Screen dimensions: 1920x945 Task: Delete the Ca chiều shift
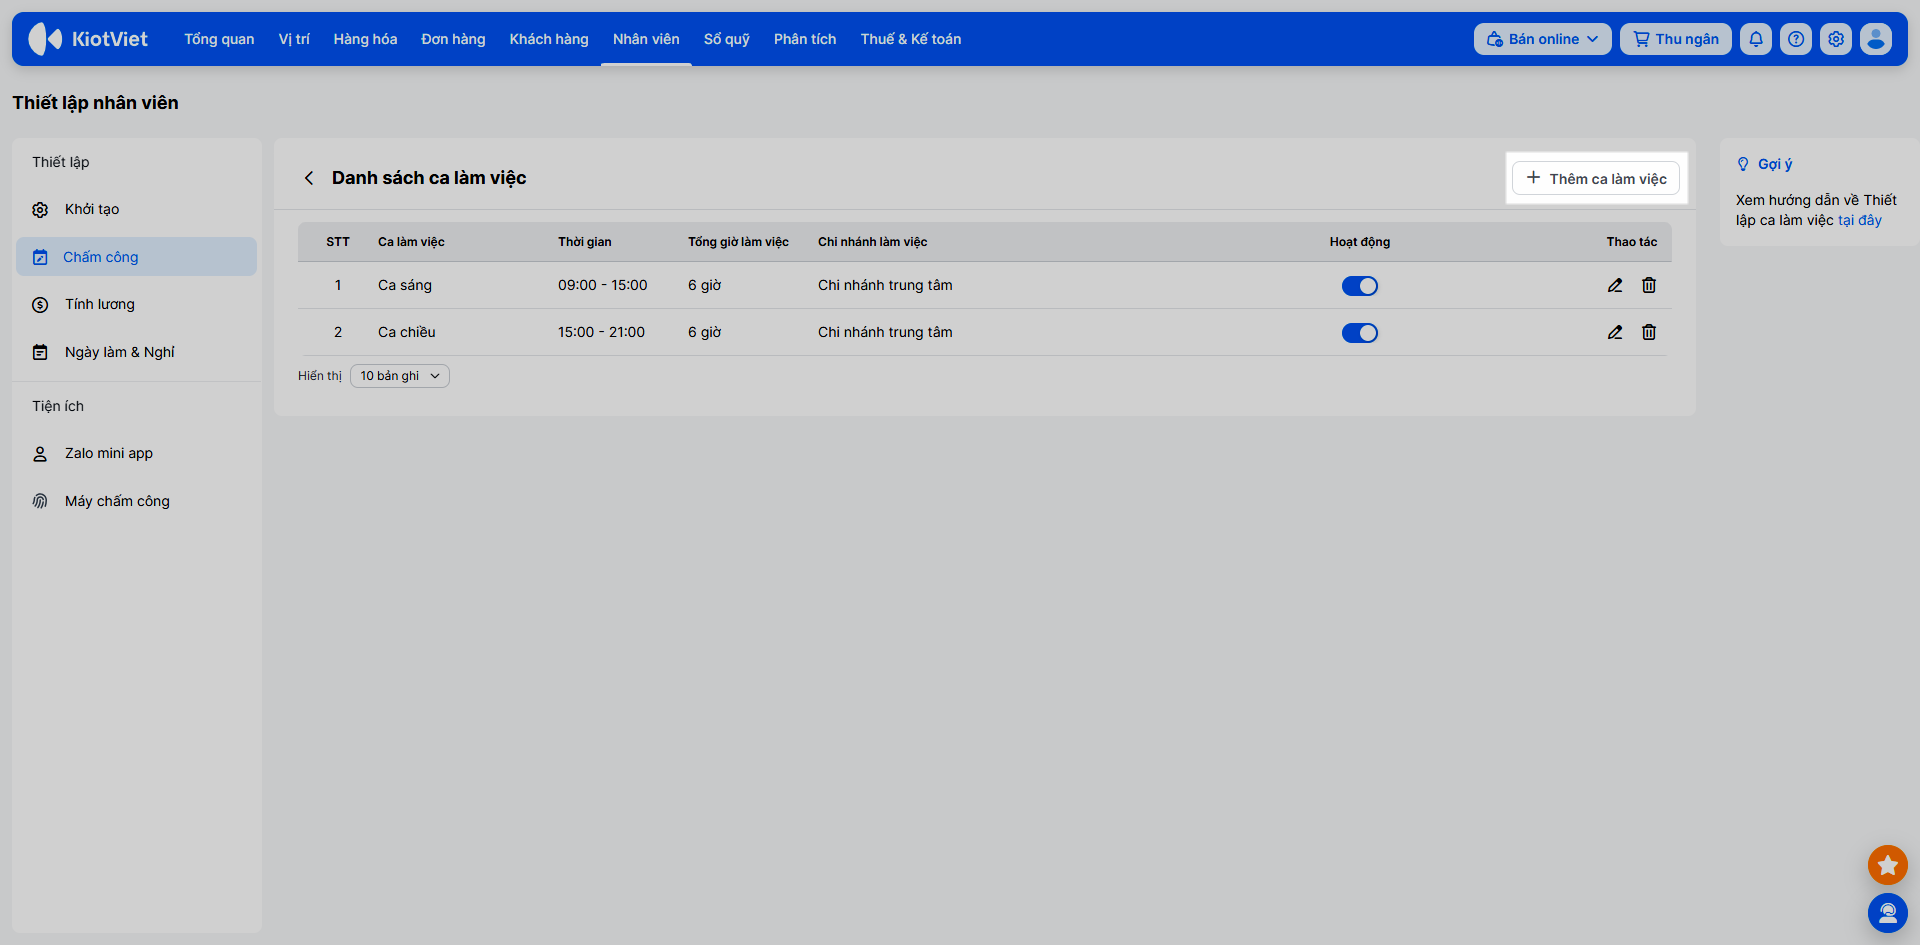(x=1649, y=332)
